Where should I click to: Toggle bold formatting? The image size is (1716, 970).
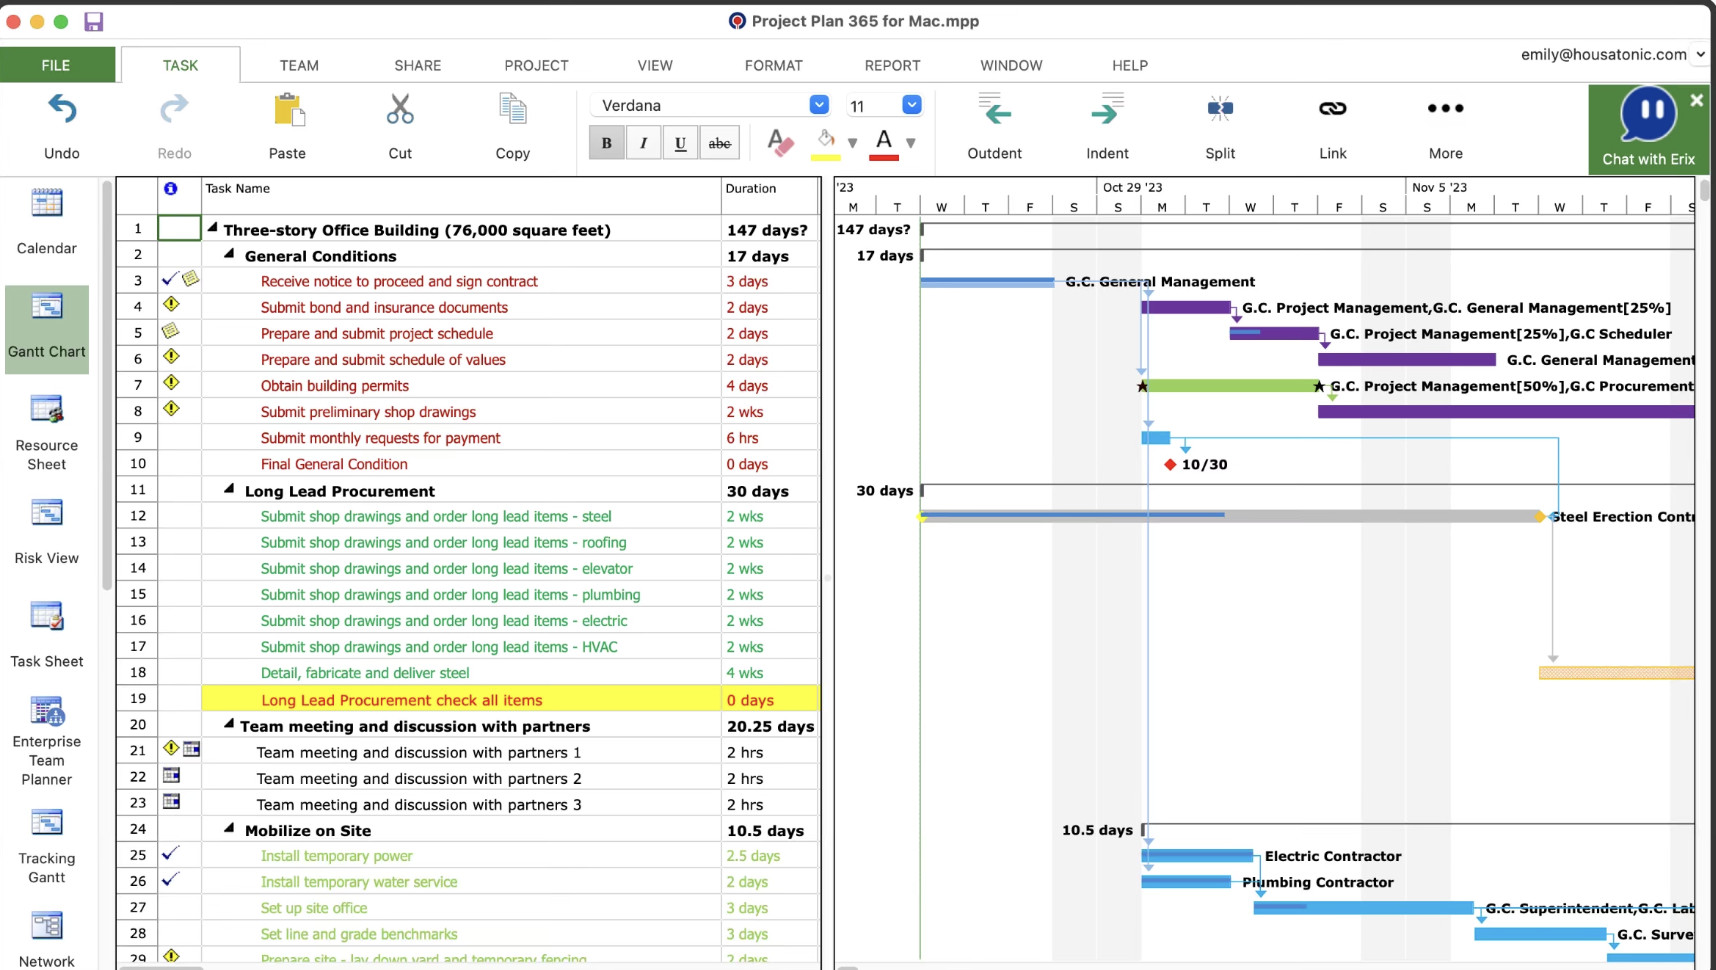click(x=606, y=142)
